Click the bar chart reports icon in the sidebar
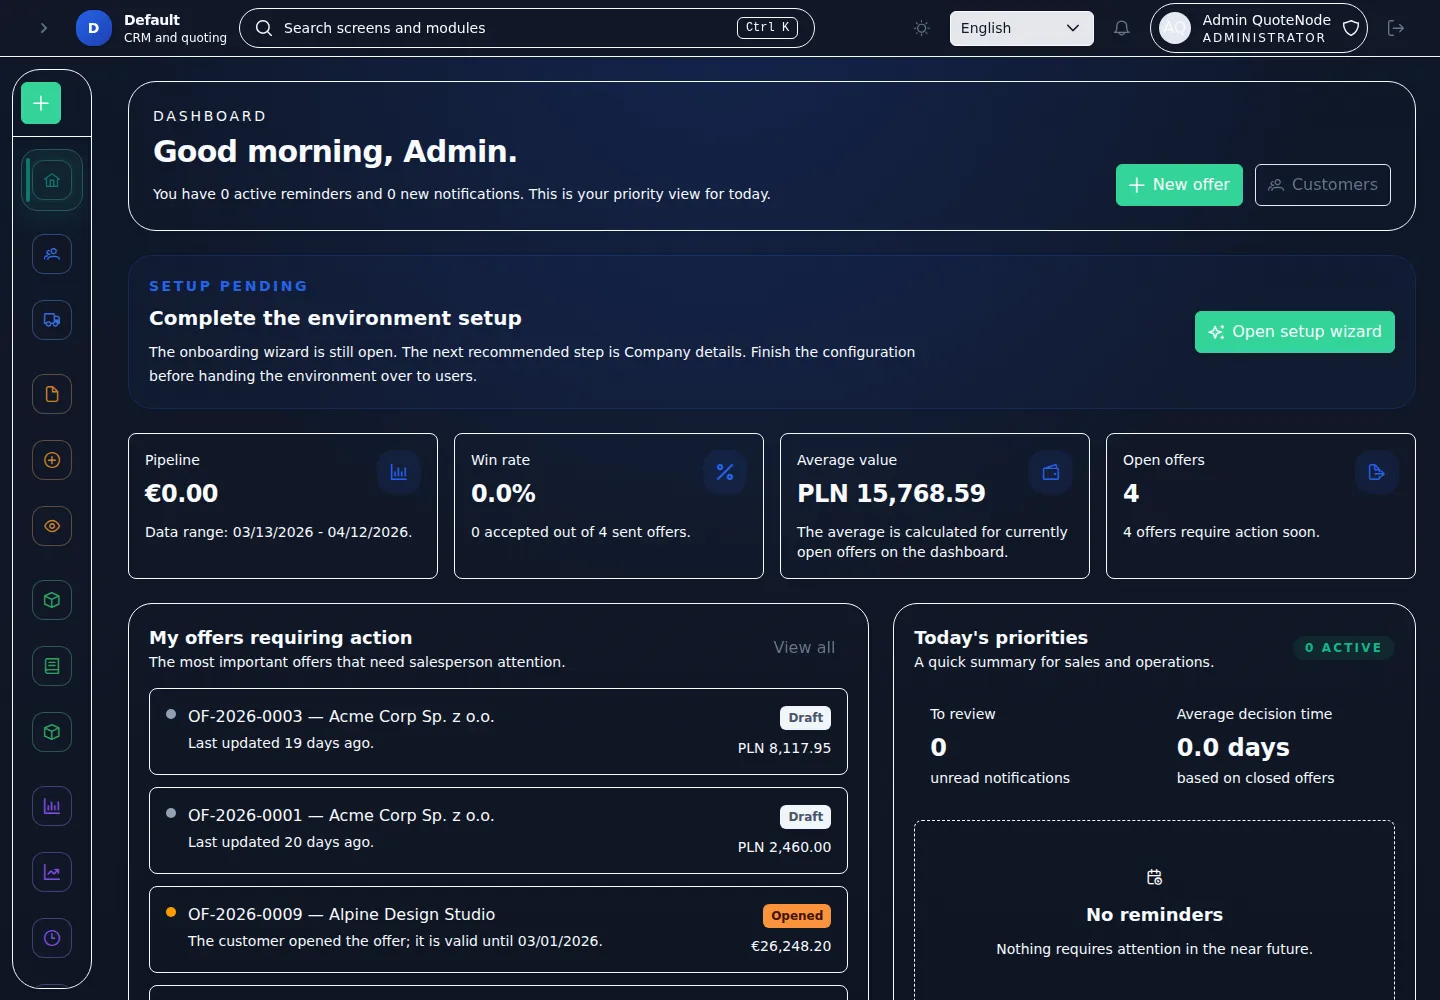The width and height of the screenshot is (1440, 1000). click(x=51, y=806)
